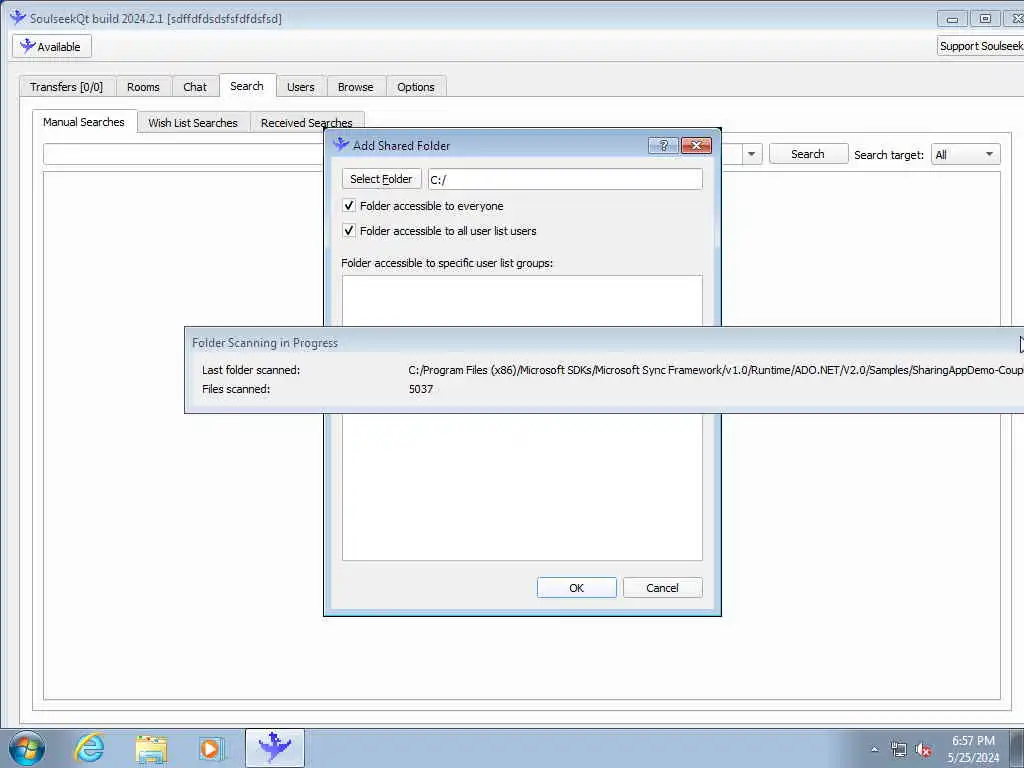Screen dimensions: 1024x768
Task: Open File Explorer from taskbar
Action: 152,749
